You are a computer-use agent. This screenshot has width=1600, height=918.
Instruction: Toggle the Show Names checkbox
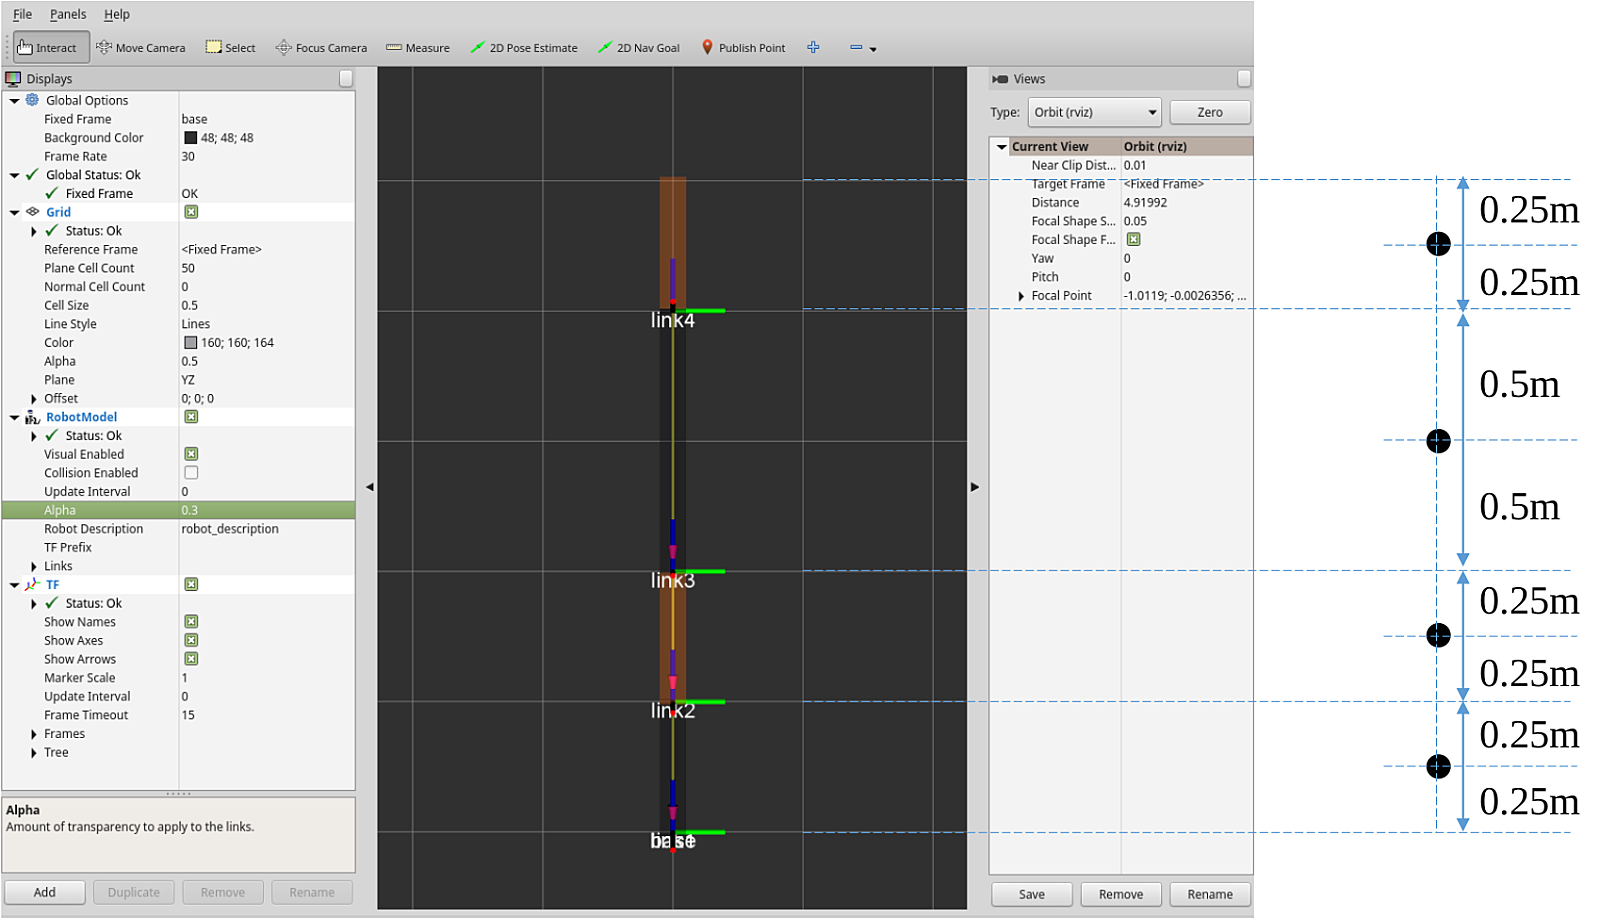[191, 622]
